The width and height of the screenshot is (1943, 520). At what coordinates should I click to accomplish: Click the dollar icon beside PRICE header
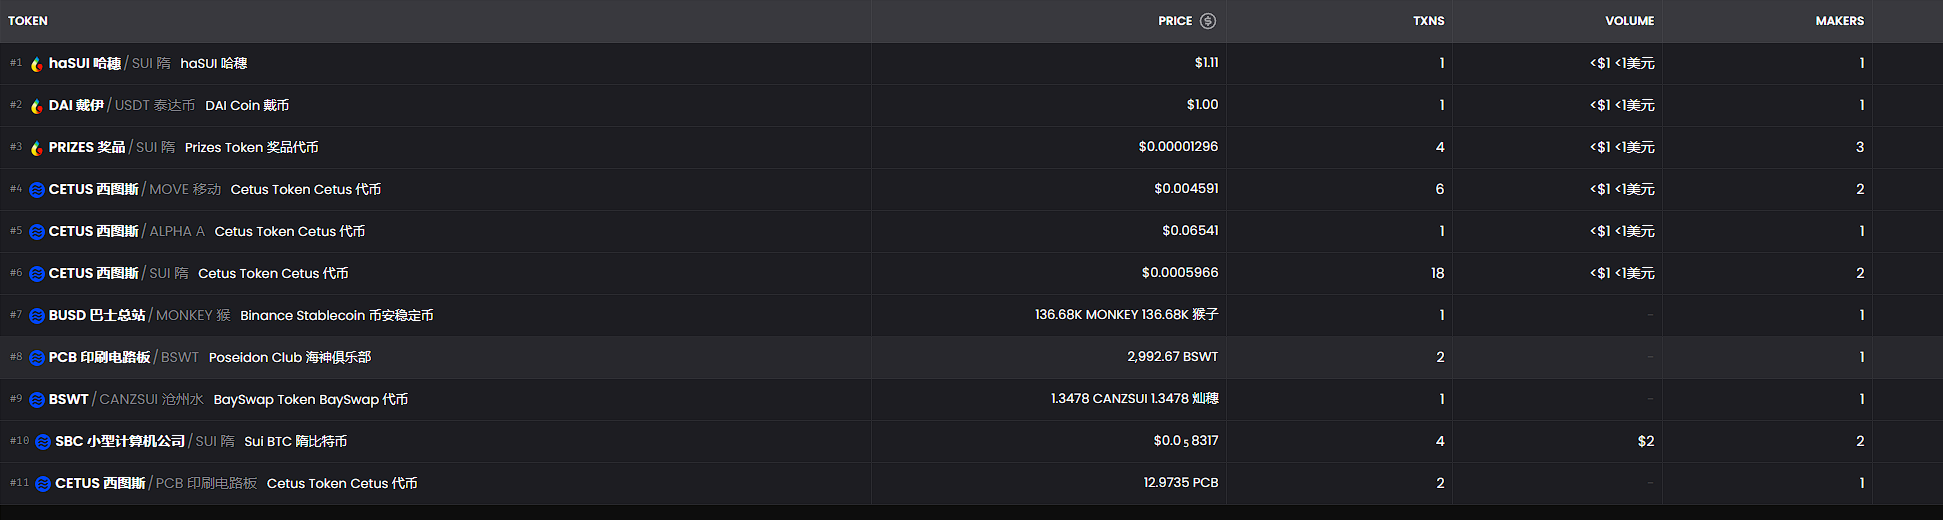[x=1208, y=21]
